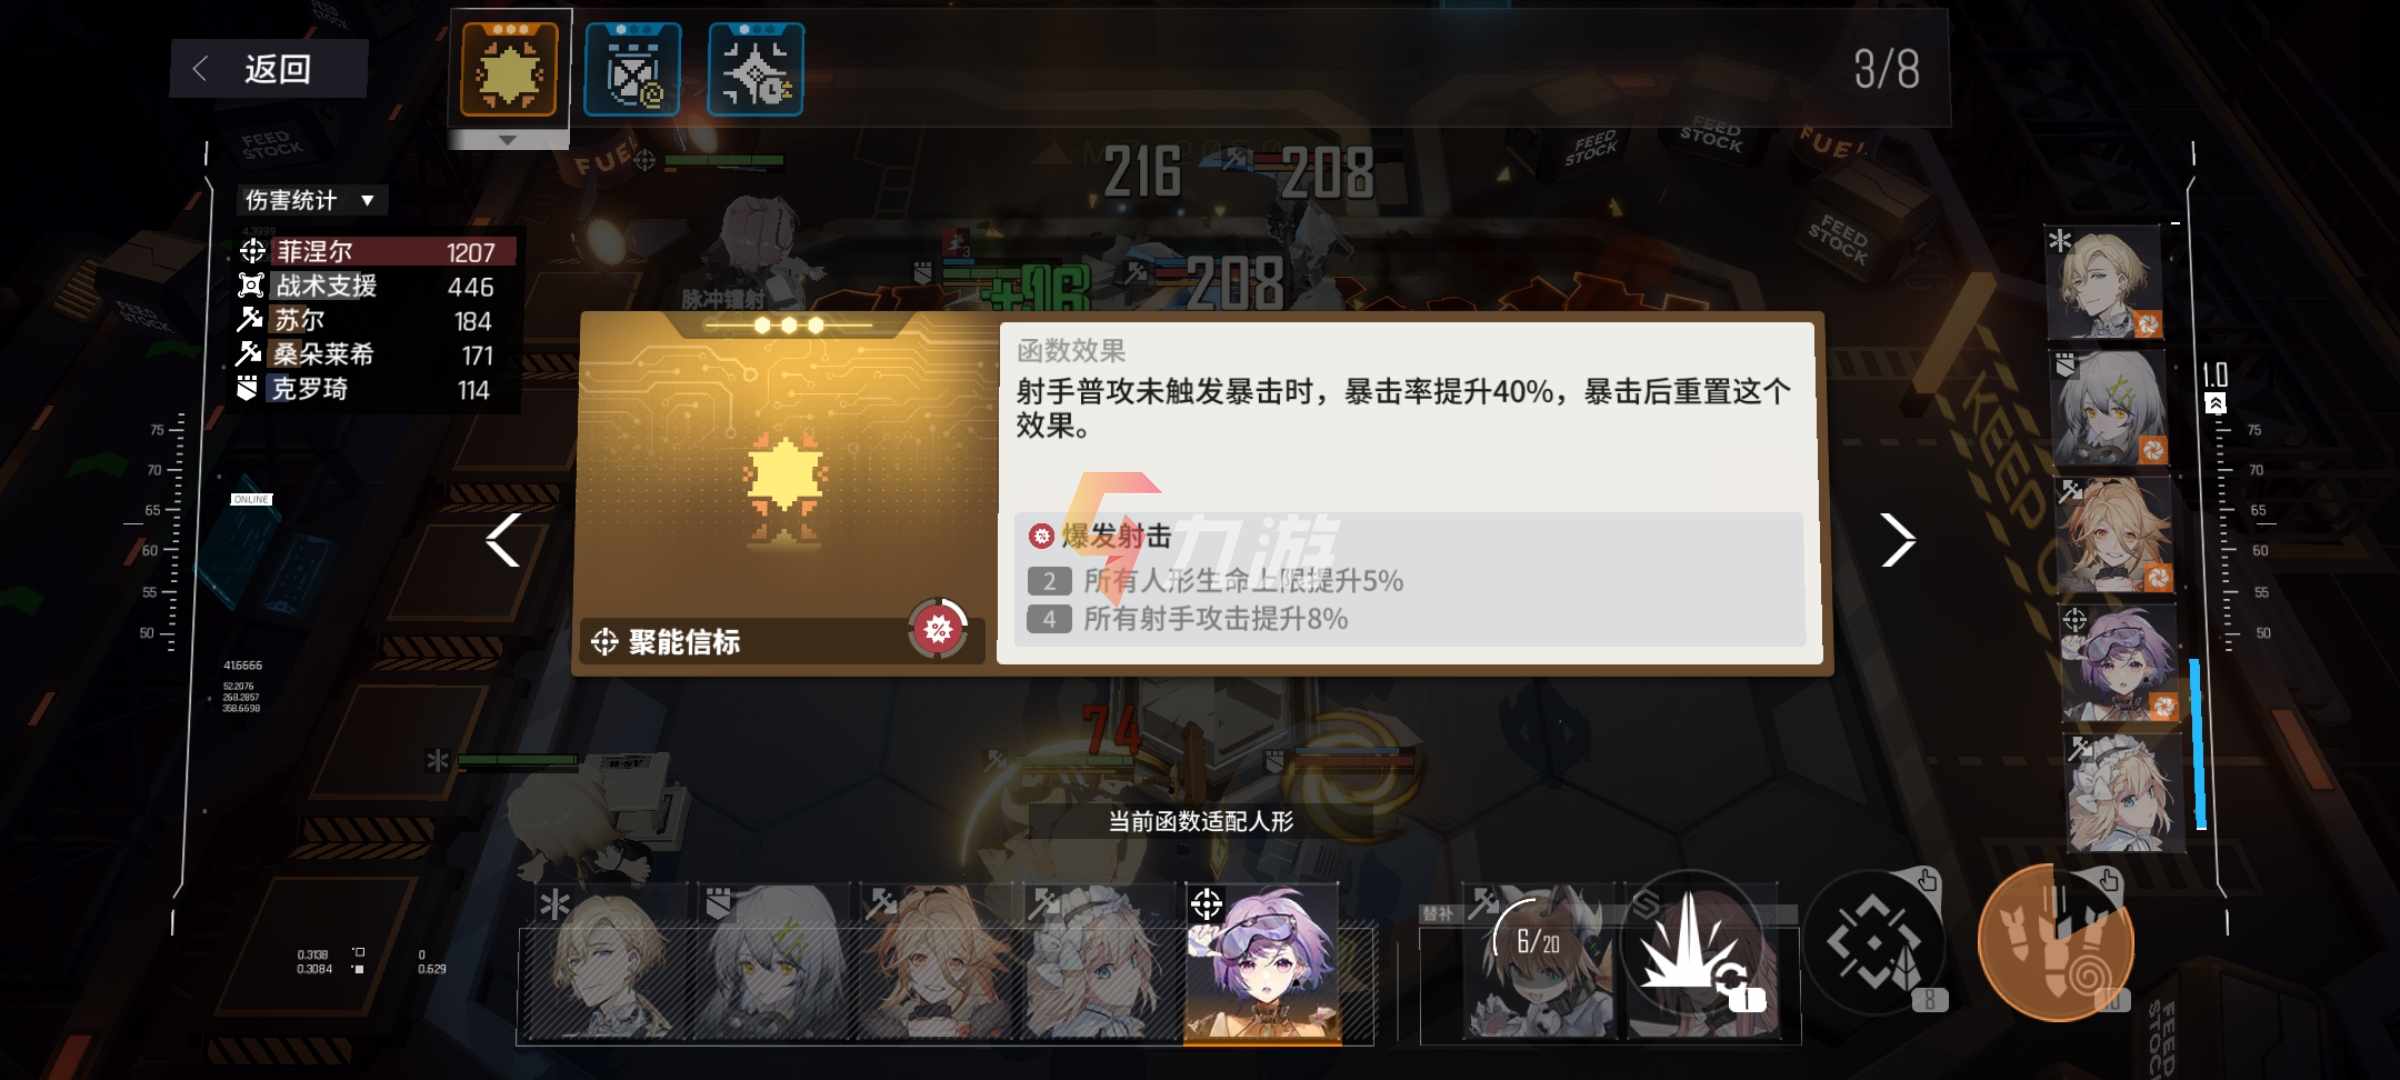Collapse the selected function card arrow
This screenshot has height=1080, width=2400.
click(x=508, y=140)
